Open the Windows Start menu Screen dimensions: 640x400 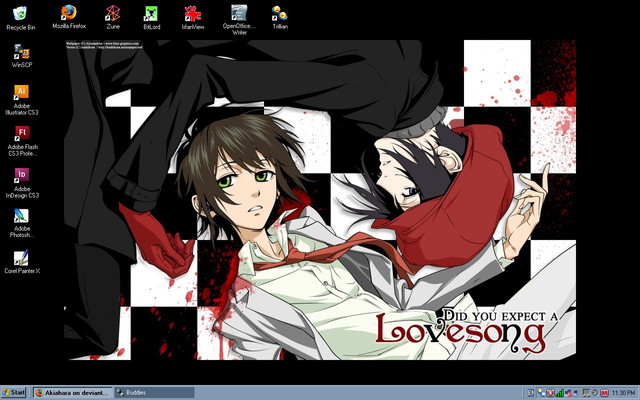13,393
